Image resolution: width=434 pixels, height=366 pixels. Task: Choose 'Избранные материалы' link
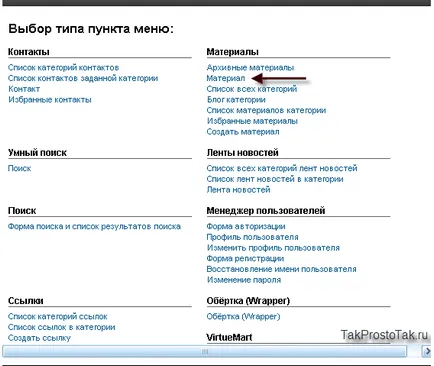(252, 121)
